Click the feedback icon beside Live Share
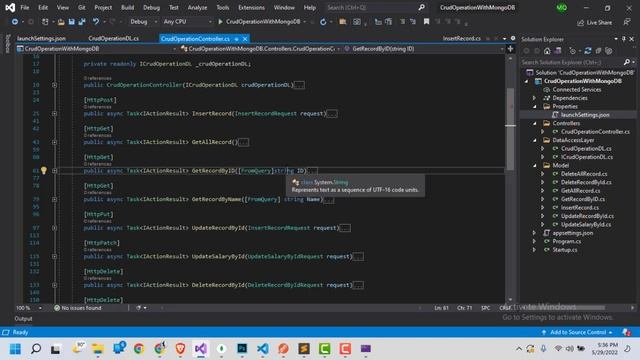640x360 pixels. [x=627, y=22]
